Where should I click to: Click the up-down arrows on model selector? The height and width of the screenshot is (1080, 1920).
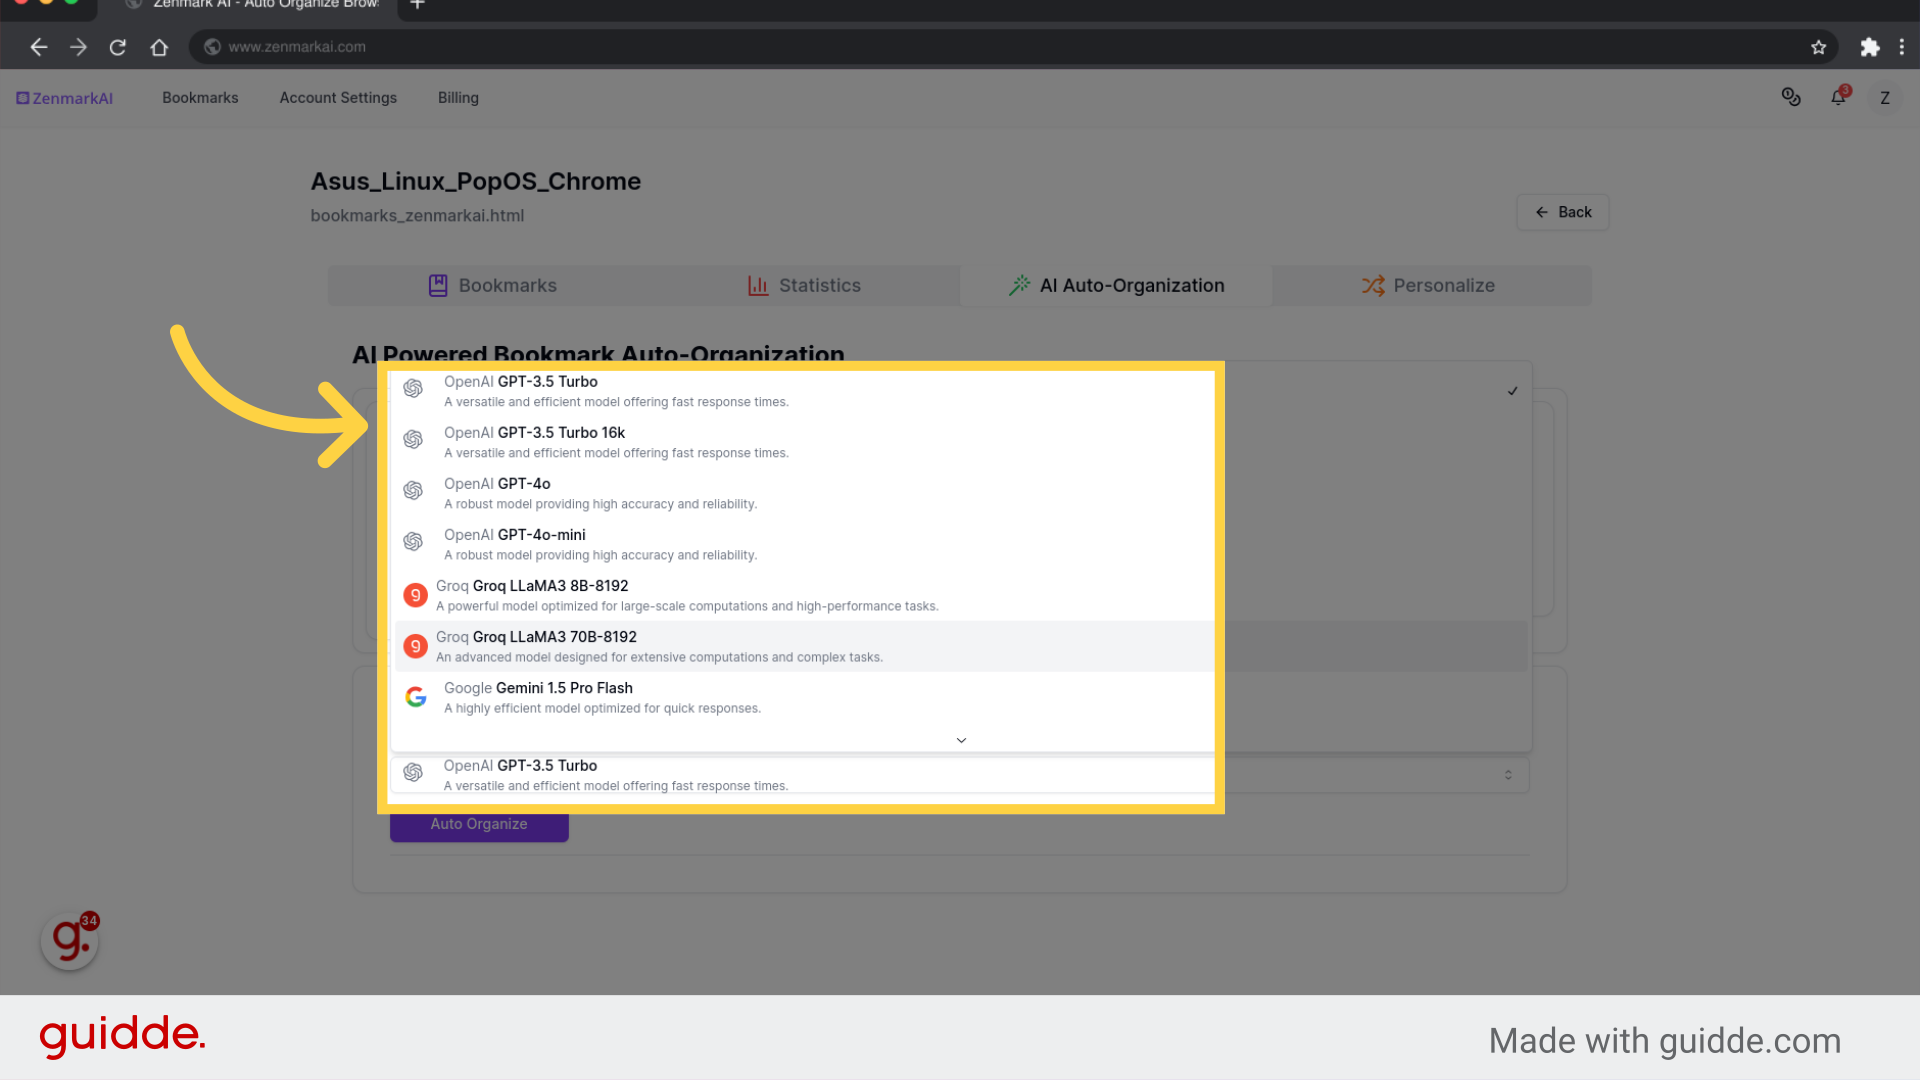pyautogui.click(x=1508, y=775)
